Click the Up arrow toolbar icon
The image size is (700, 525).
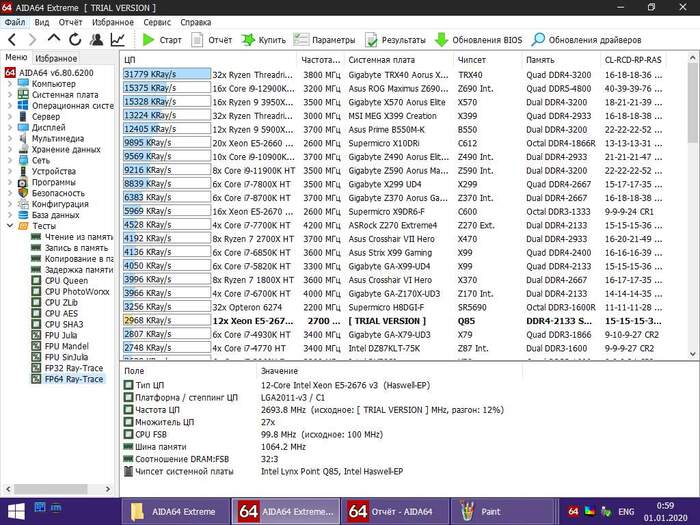(53, 40)
